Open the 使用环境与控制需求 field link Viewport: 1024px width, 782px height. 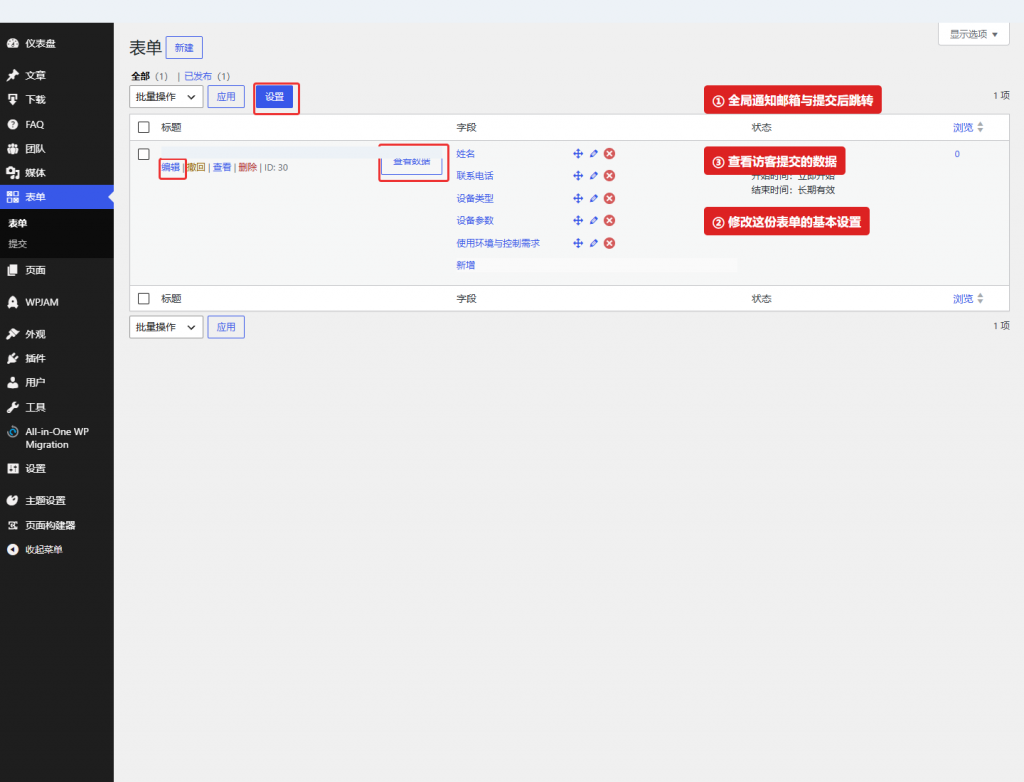[498, 243]
